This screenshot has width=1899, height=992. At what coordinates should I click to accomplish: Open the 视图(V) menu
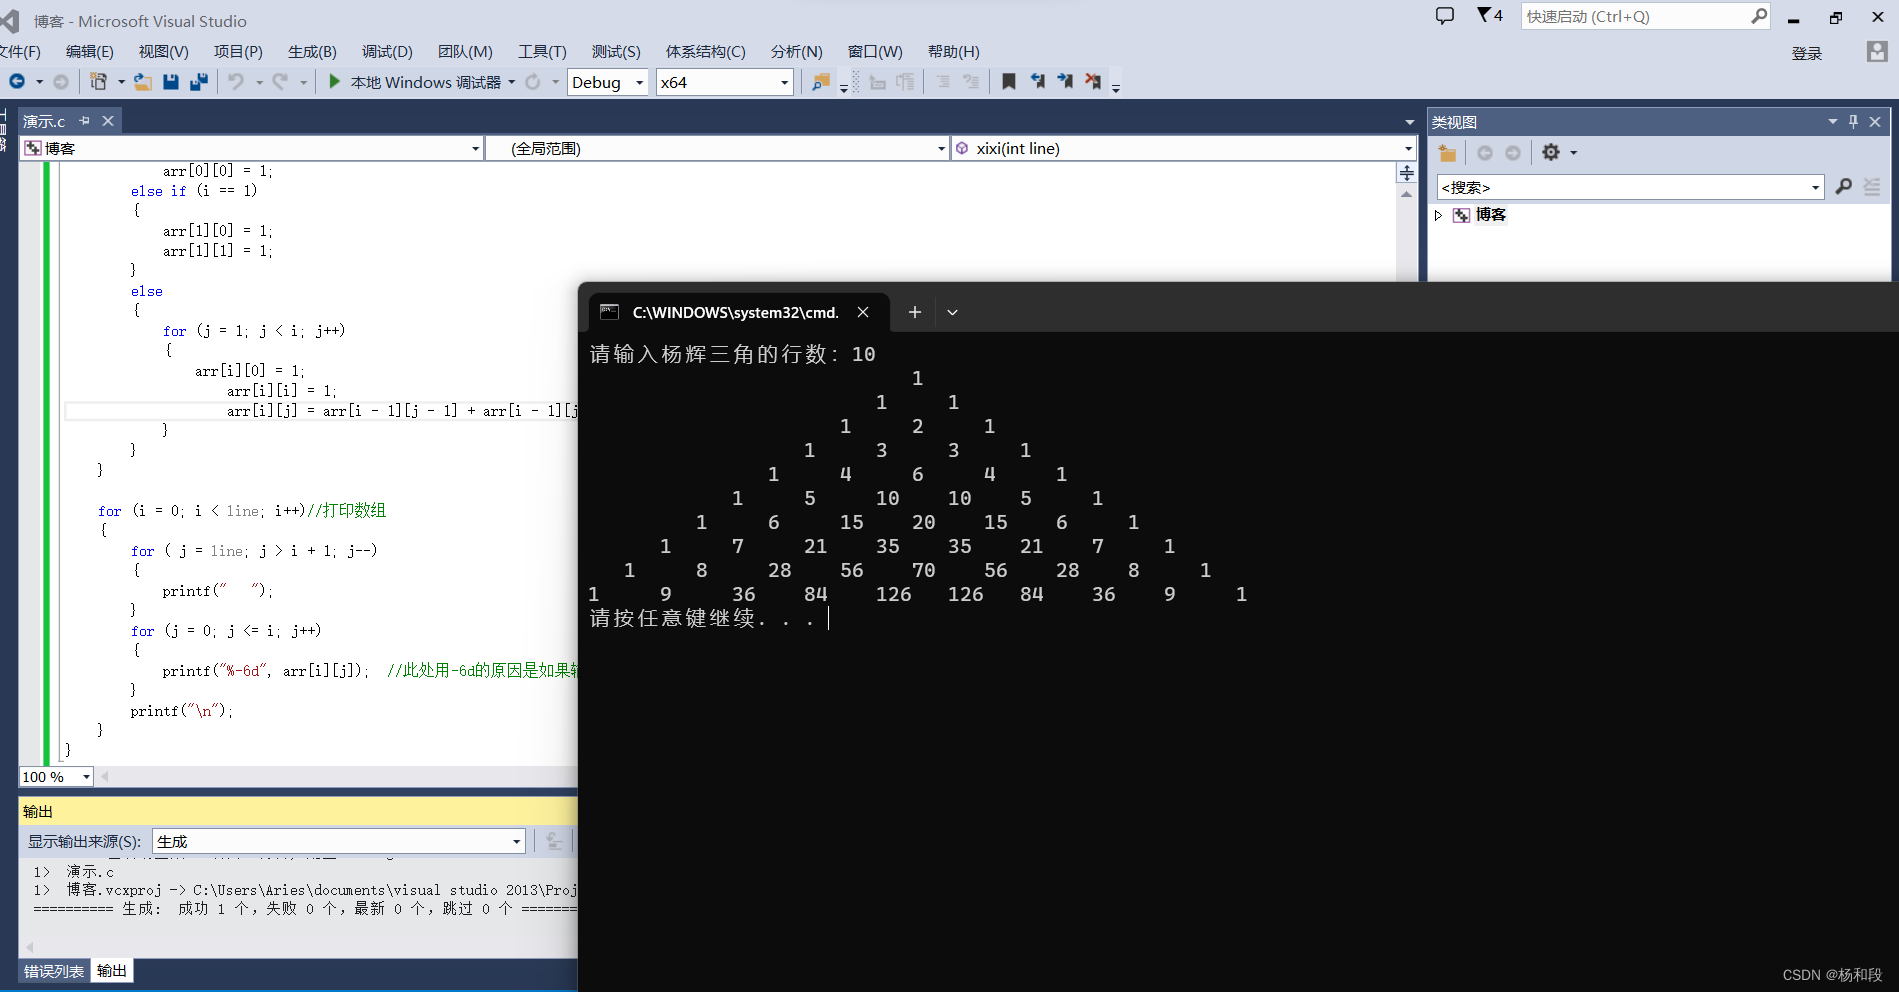click(x=163, y=52)
